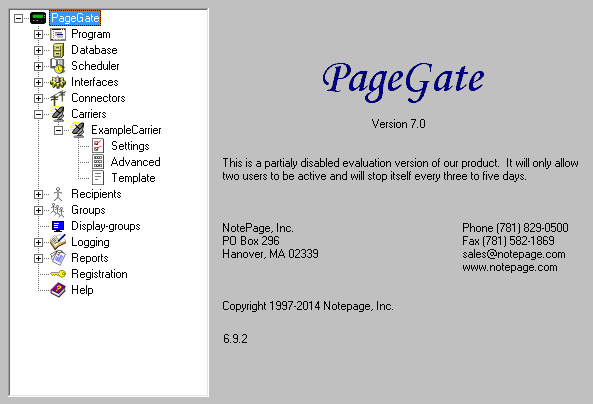Click the www.notepage.com website text
Screen dimensions: 593x404
click(x=509, y=267)
